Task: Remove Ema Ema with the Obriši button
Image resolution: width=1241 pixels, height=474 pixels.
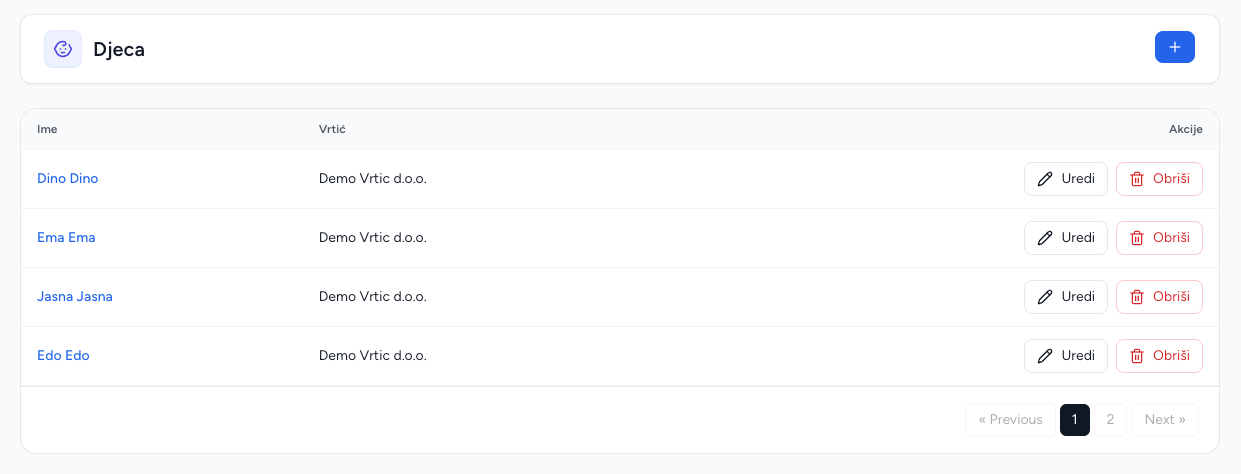Action: point(1159,238)
